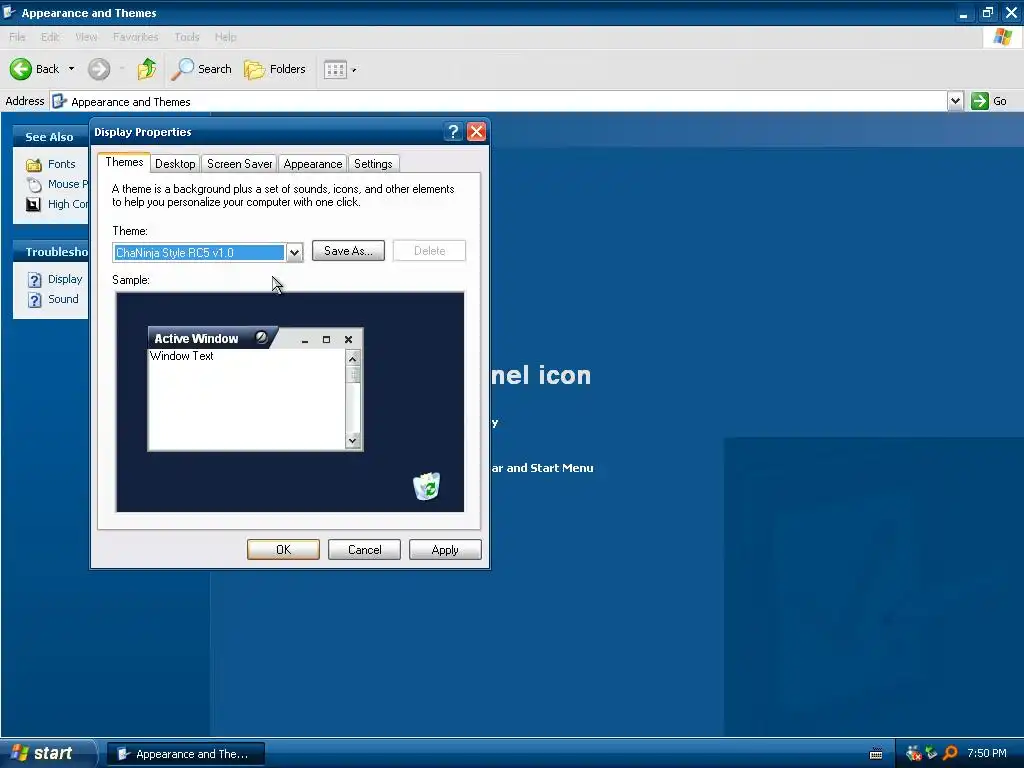
Task: Open the Screen Saver tab
Action: click(240, 164)
